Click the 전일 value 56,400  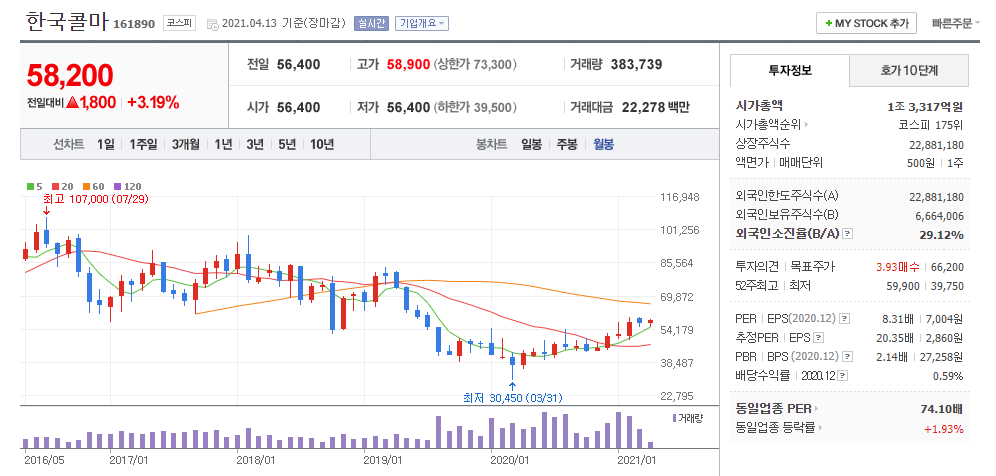(299, 64)
